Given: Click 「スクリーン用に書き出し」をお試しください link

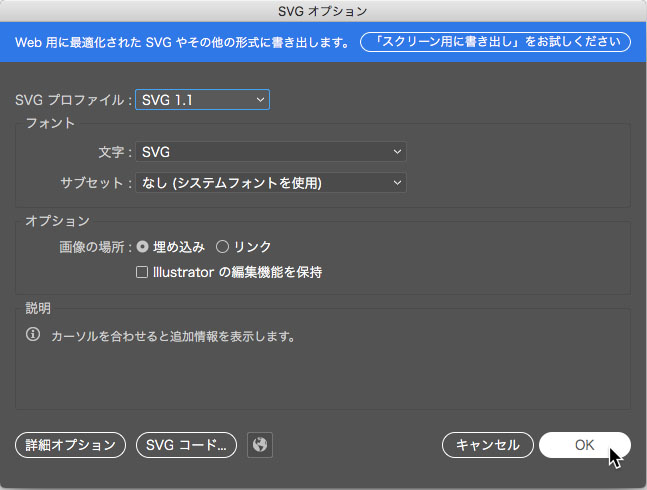Looking at the screenshot, I should [x=496, y=42].
